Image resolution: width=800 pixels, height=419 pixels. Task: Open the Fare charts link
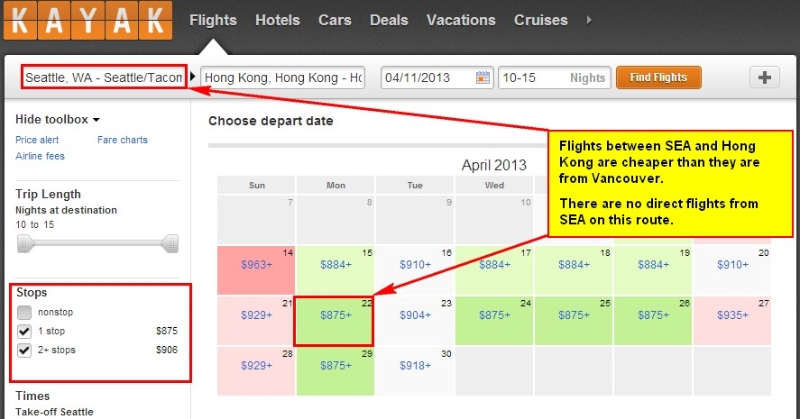pyautogui.click(x=122, y=140)
